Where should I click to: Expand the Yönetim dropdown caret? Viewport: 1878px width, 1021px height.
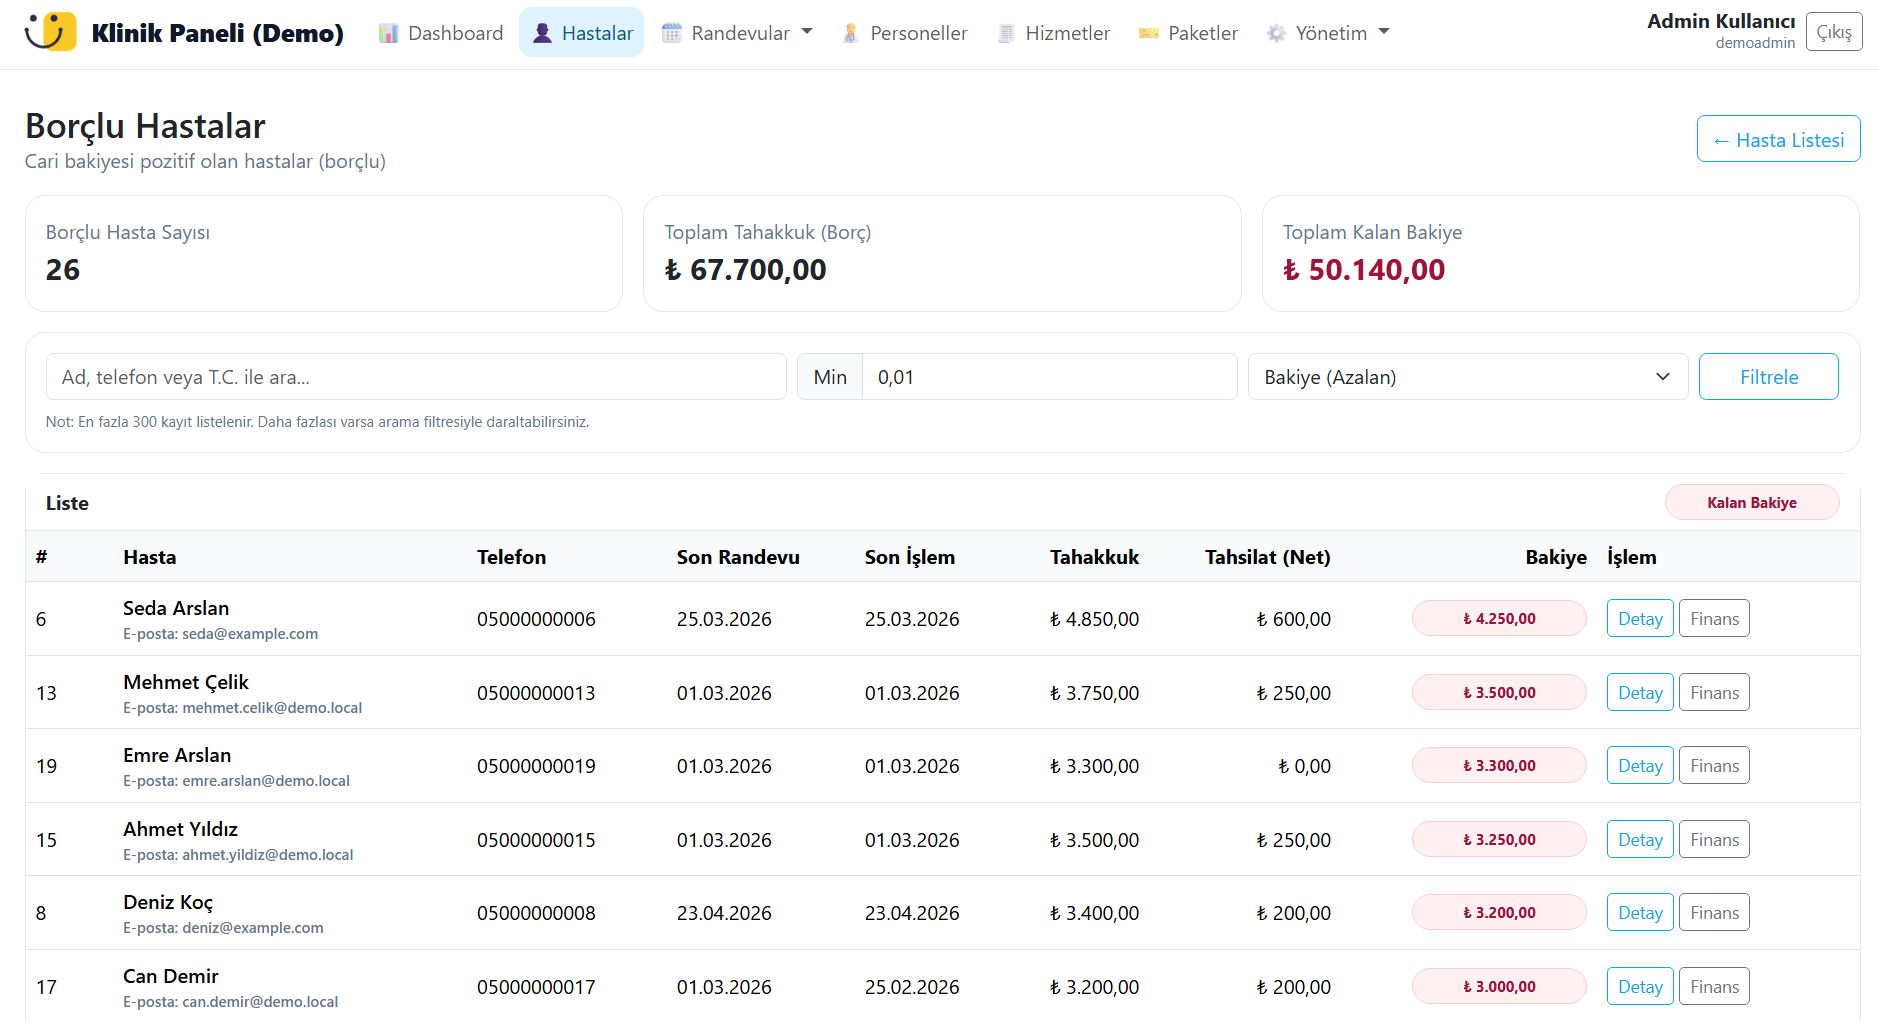(x=1384, y=32)
